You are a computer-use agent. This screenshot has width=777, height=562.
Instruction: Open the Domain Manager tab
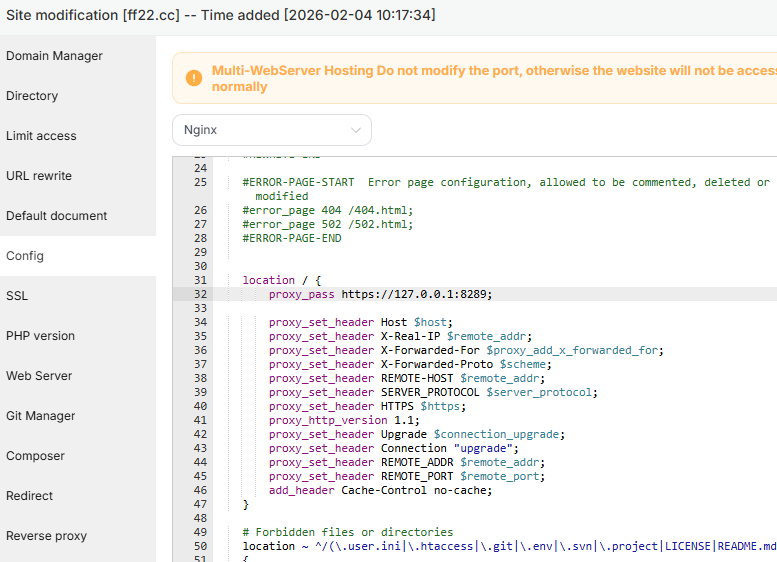pyautogui.click(x=54, y=56)
